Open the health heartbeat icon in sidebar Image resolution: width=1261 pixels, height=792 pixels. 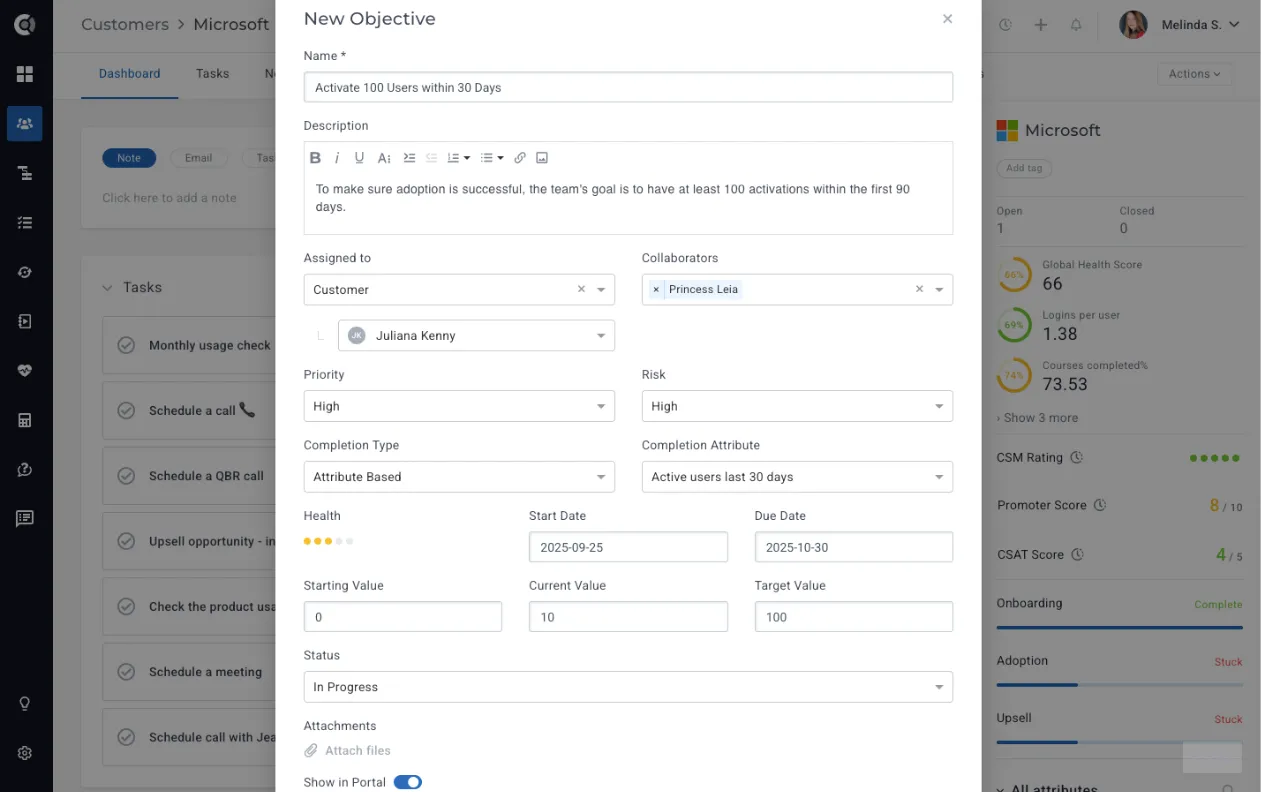pyautogui.click(x=25, y=370)
